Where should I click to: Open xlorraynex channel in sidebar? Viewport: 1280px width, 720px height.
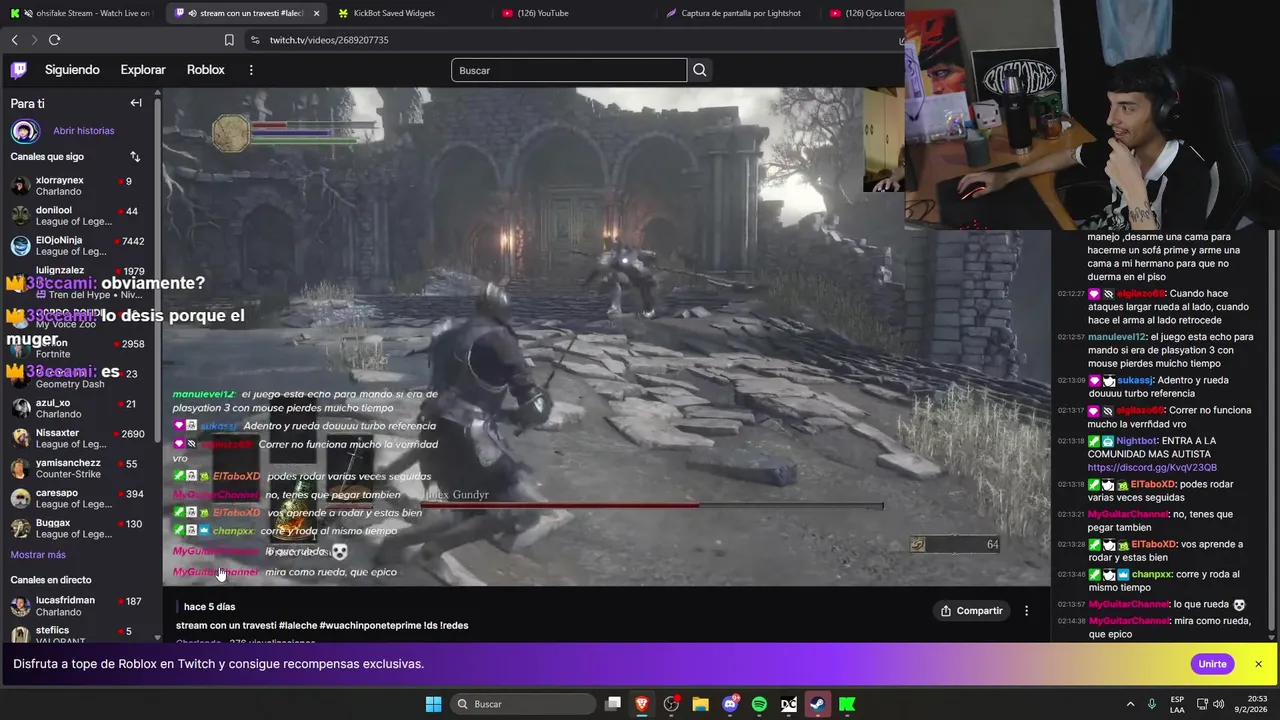coord(78,186)
